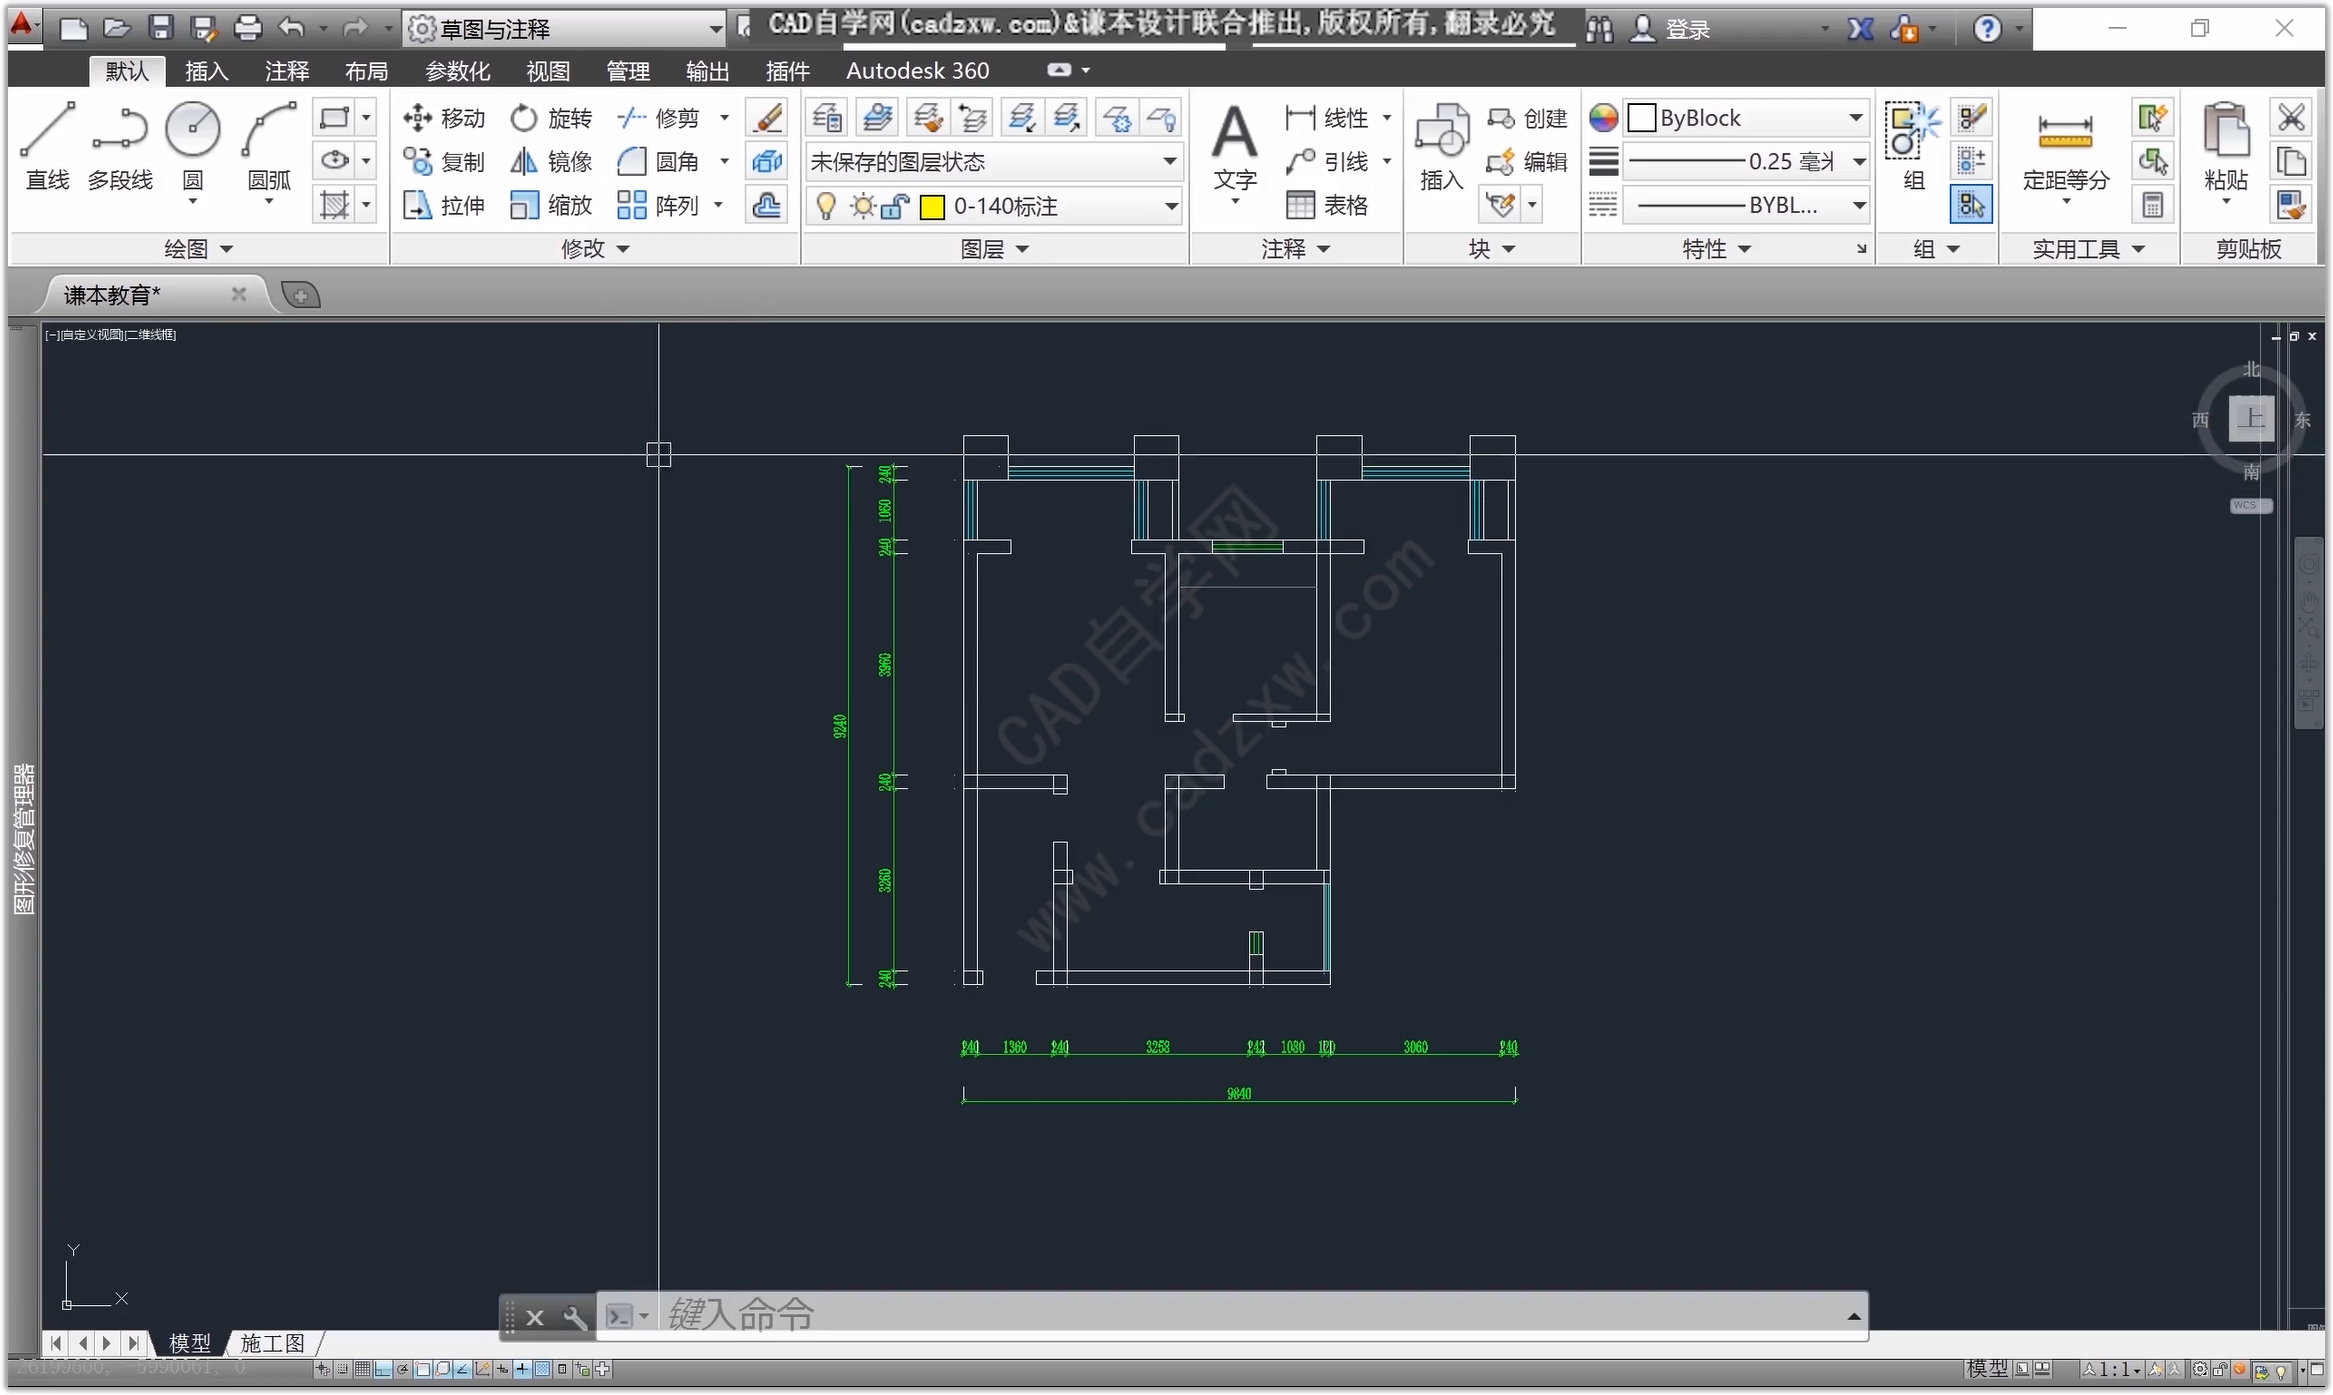Click the Erase tool icon
The image size is (2333, 1395).
point(767,118)
